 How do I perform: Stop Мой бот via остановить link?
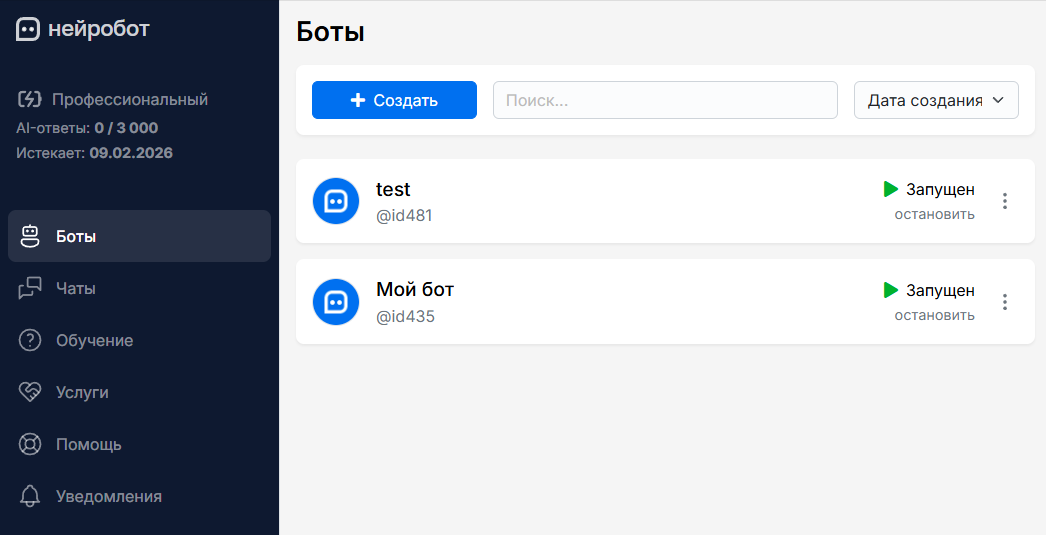point(934,316)
